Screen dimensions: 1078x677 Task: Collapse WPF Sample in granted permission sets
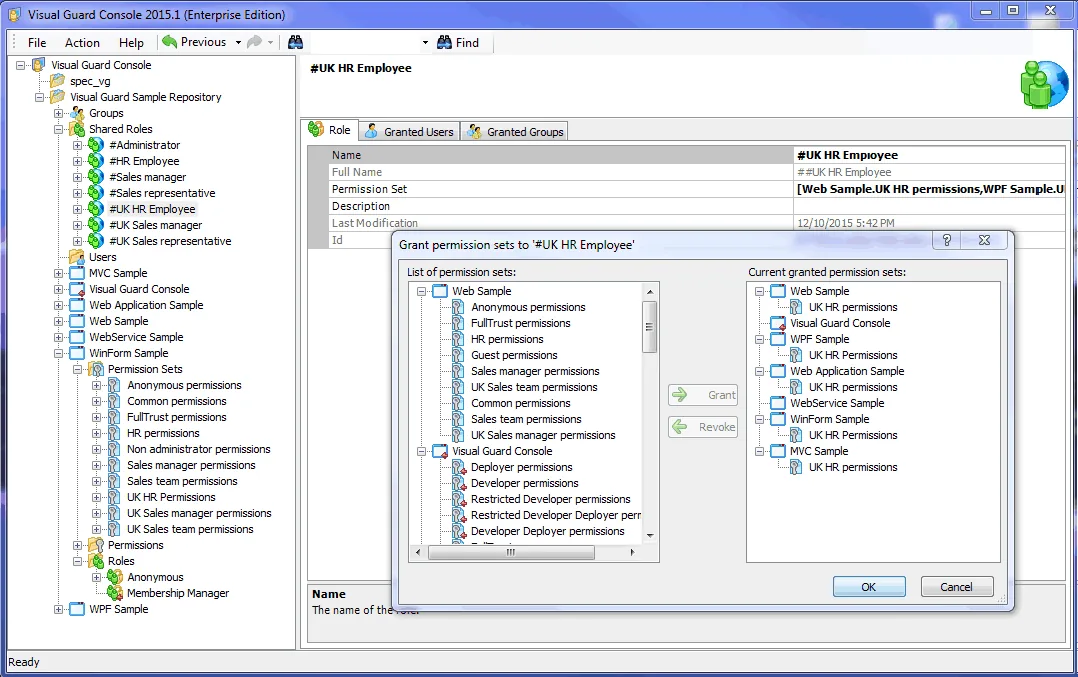click(760, 340)
